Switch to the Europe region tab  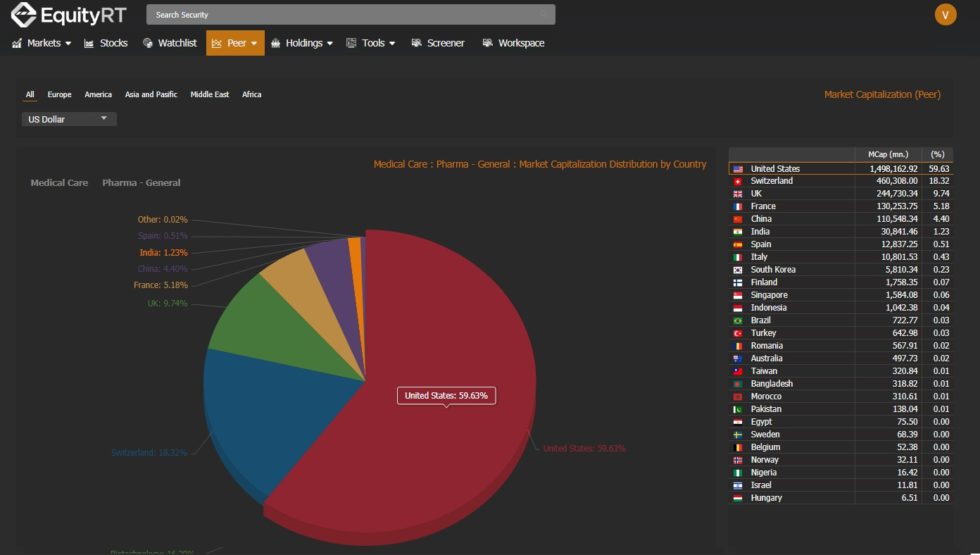click(x=59, y=94)
